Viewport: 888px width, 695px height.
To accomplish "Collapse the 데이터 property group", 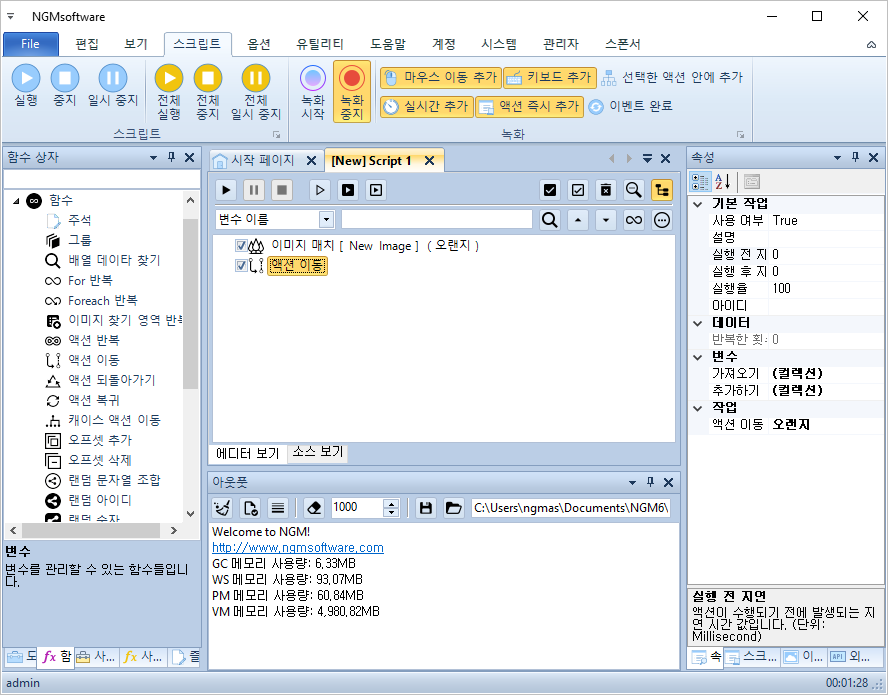I will (698, 323).
